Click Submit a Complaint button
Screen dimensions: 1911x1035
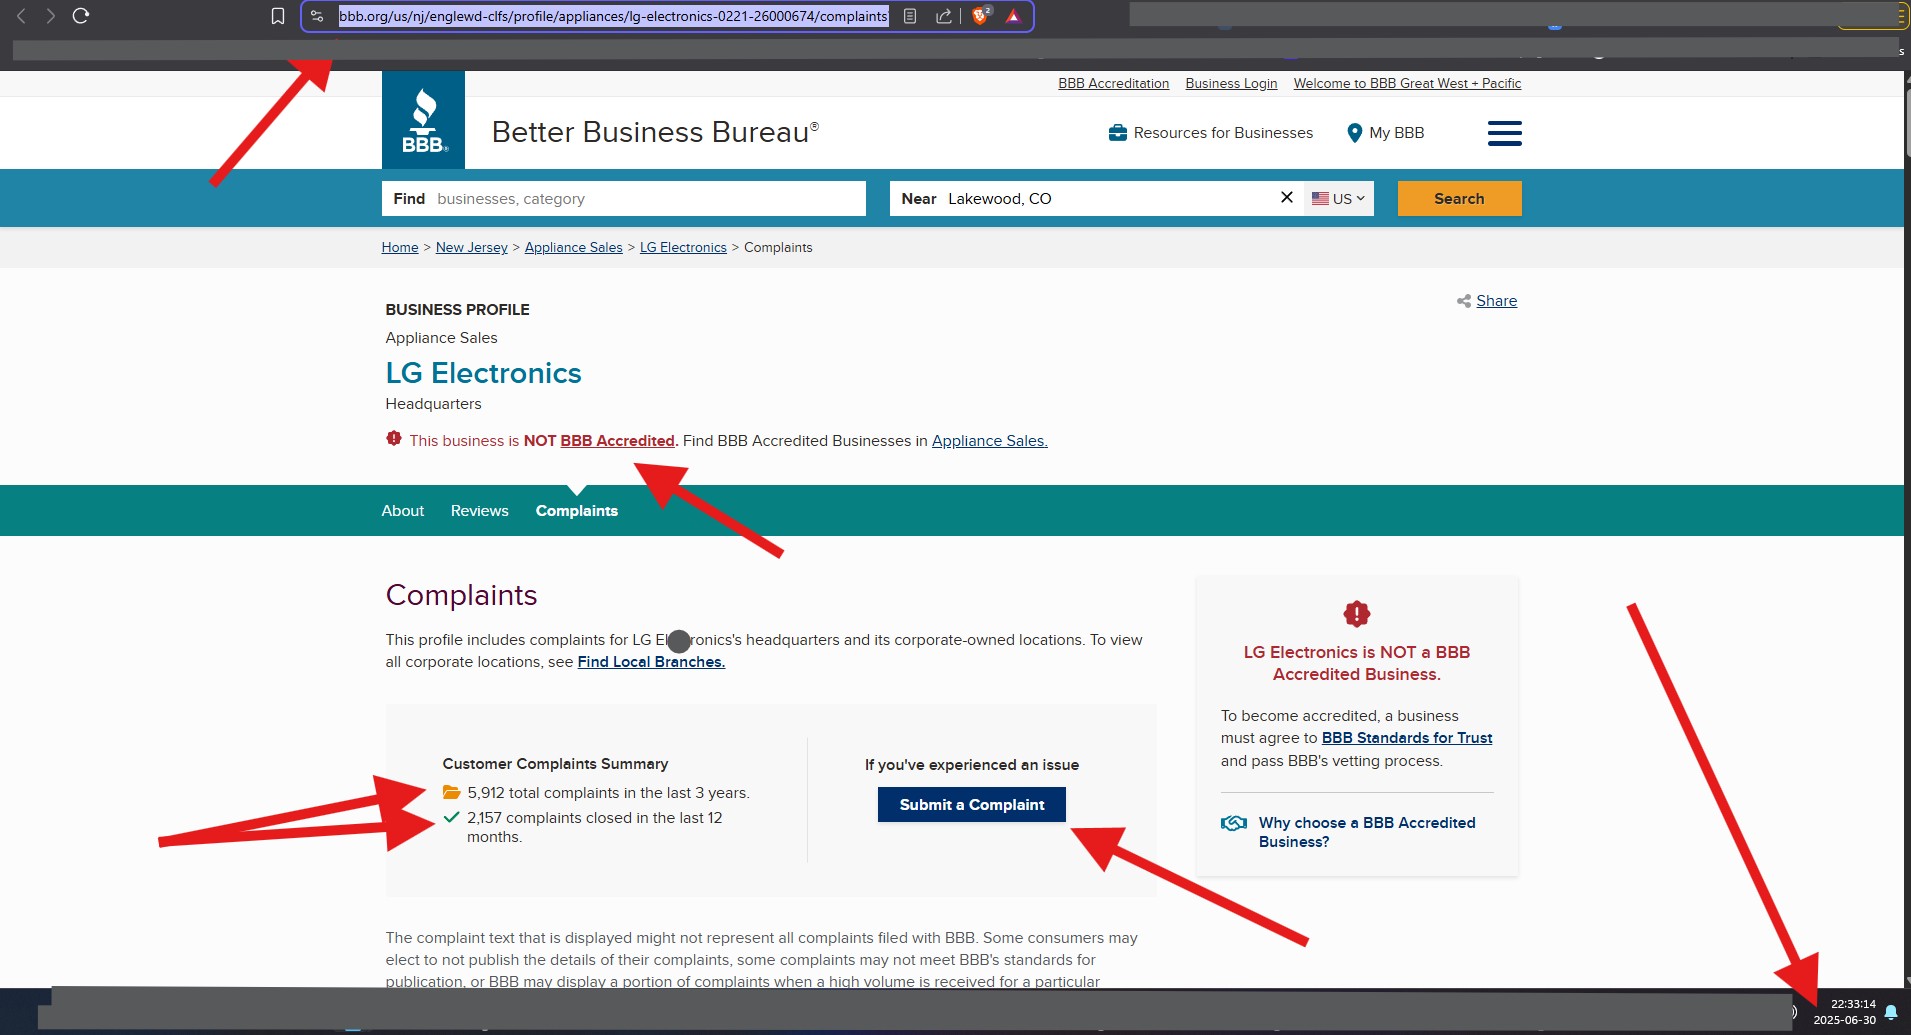click(971, 804)
